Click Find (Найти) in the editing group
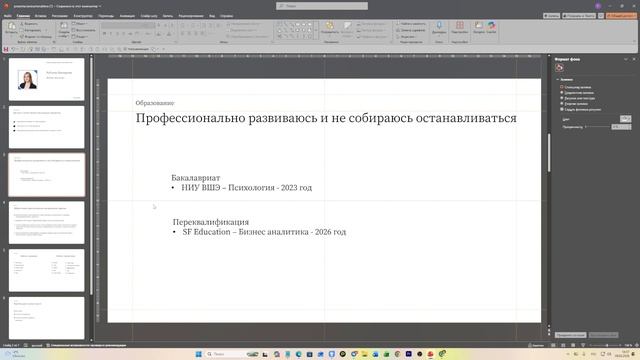Screen dimensions: 640x360 point(411,24)
